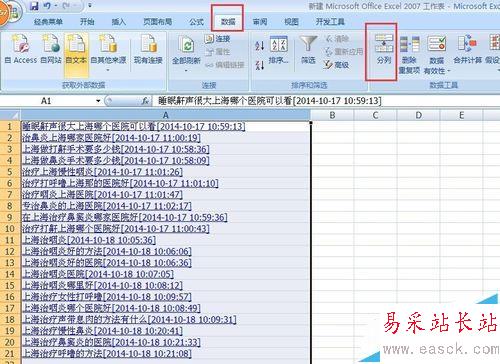Viewport: 500px width, 364px height.
Task: Click Reapply (重新应用) filter item
Action: [343, 52]
